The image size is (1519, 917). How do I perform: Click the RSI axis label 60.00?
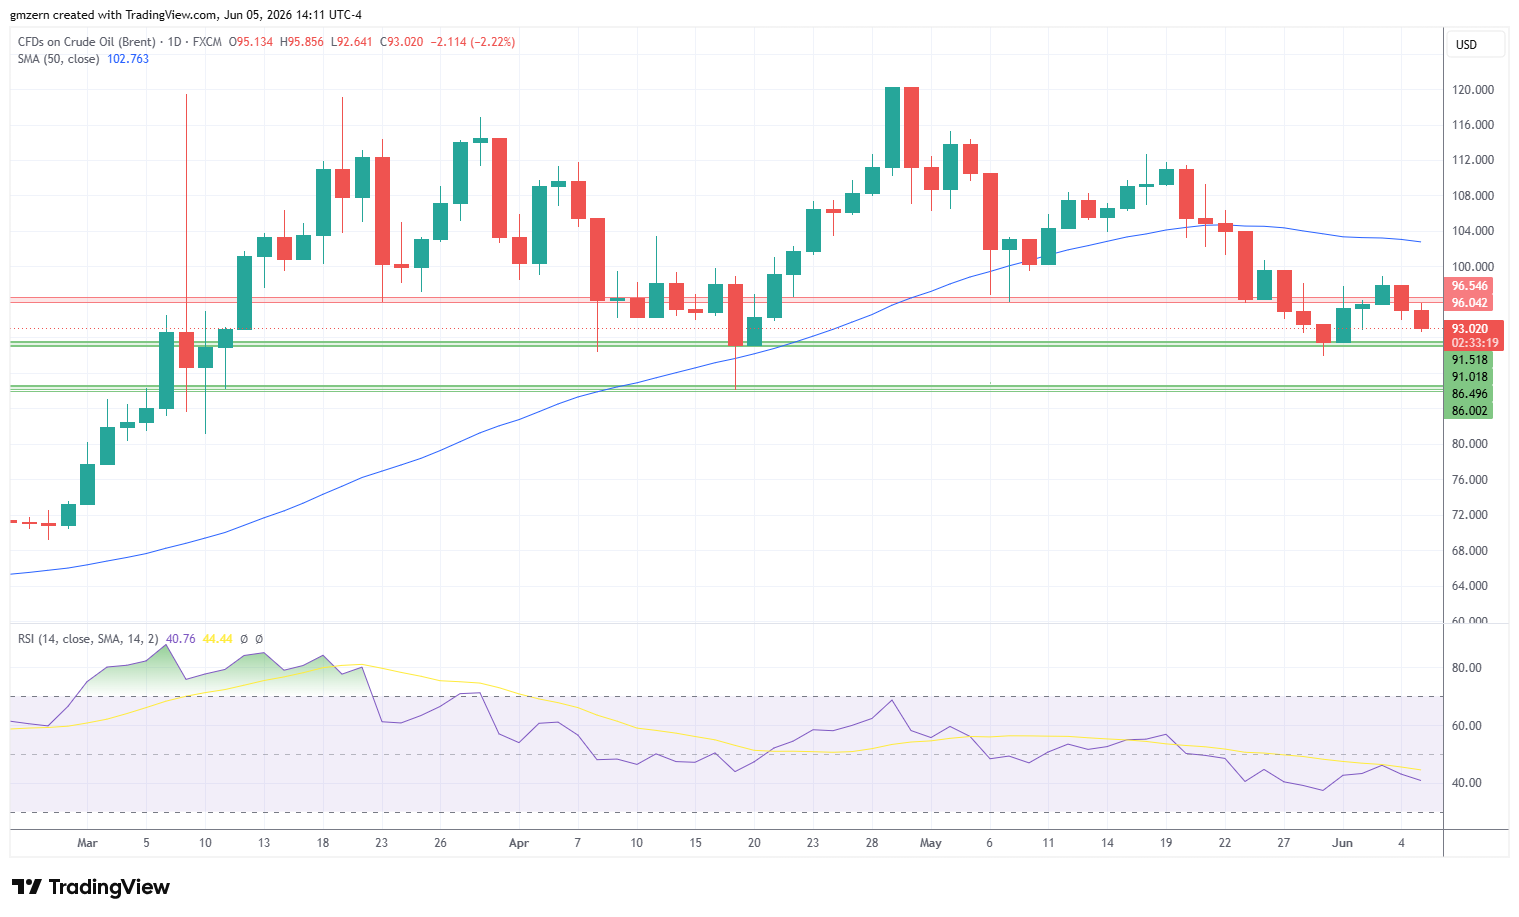[x=1467, y=726]
